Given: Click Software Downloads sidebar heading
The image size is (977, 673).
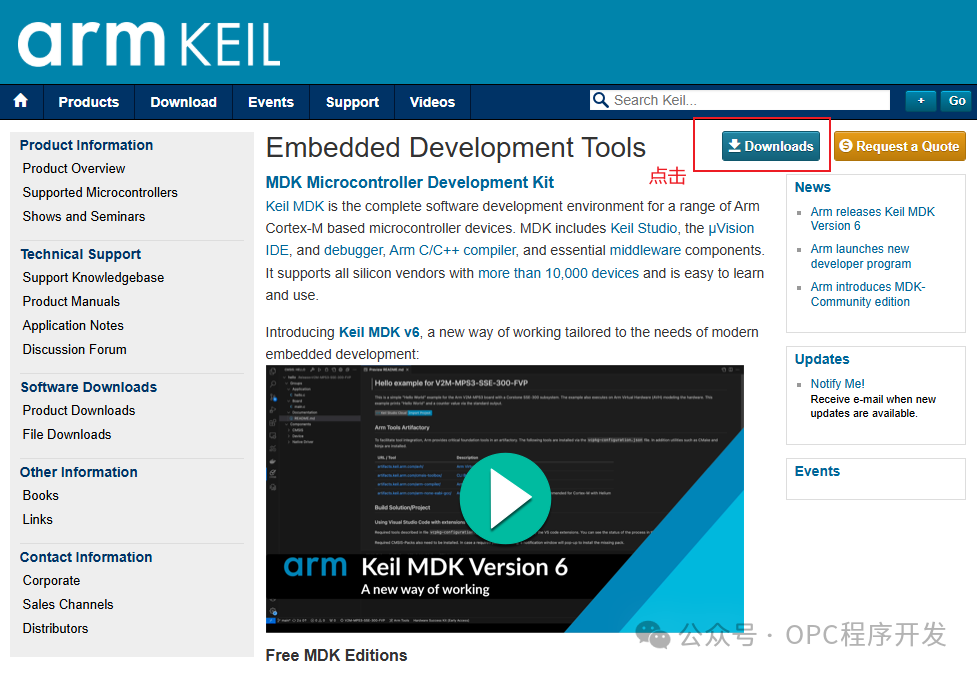Looking at the screenshot, I should tap(88, 387).
